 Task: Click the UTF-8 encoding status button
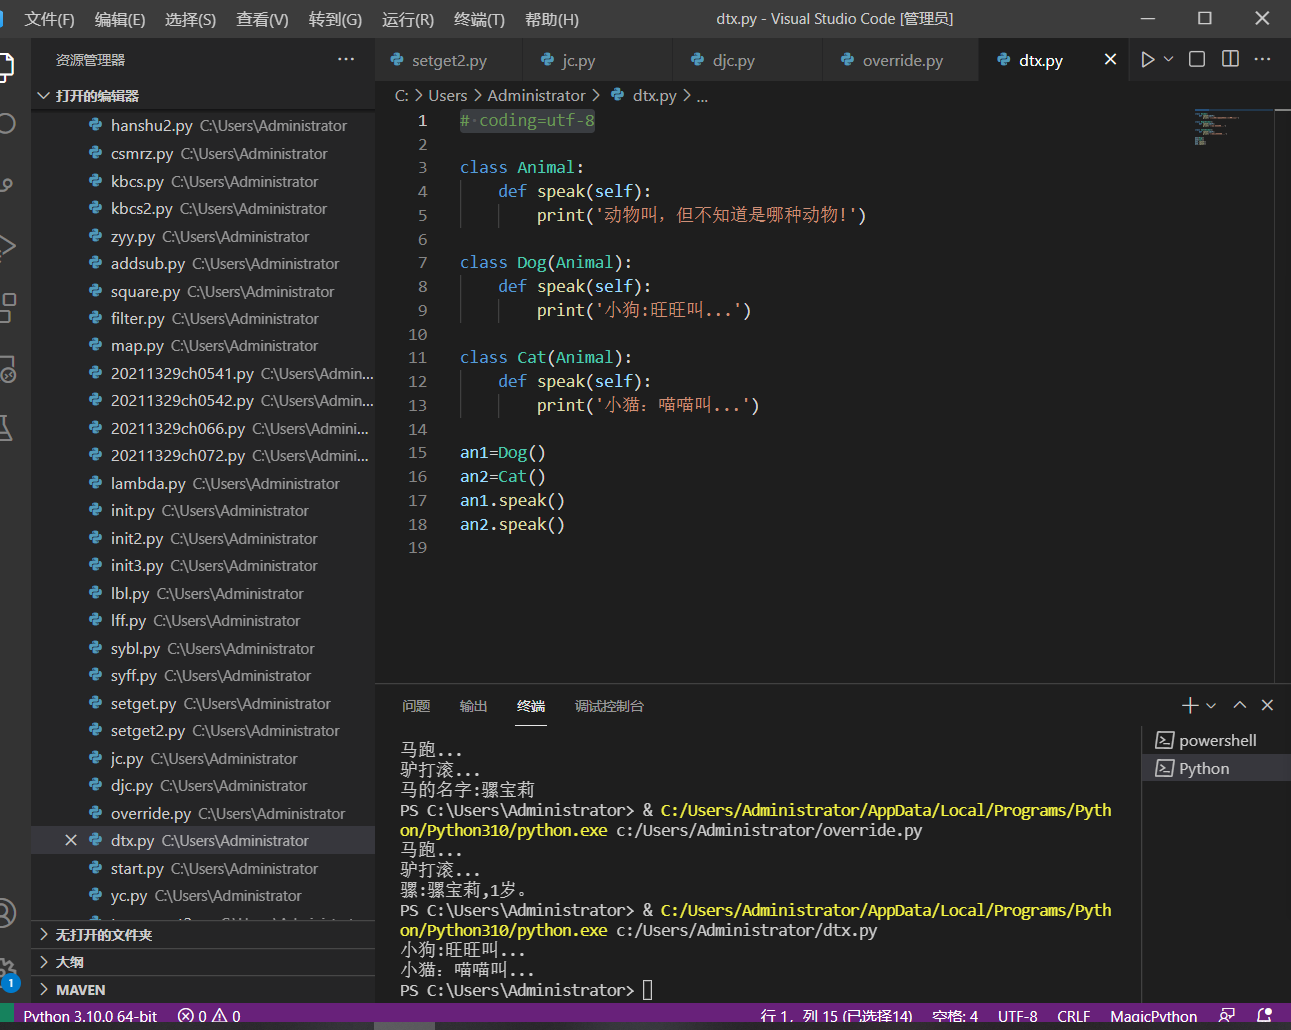point(1017,1016)
